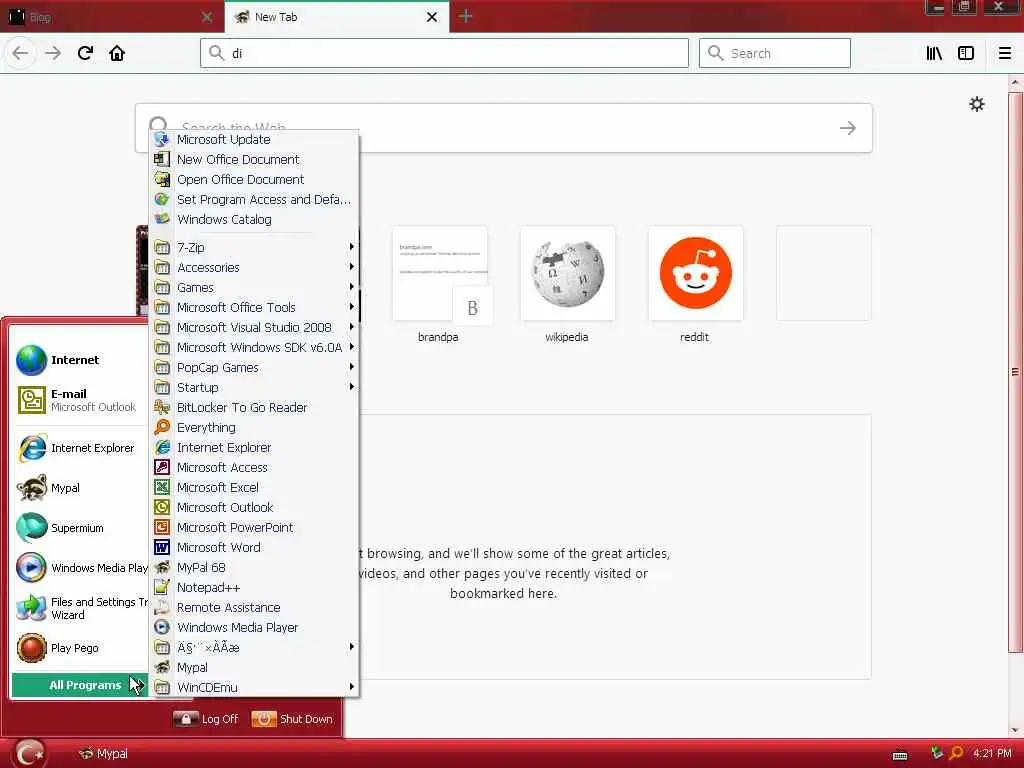1024x768 pixels.
Task: Expand the PopCap Games folder
Action: (x=255, y=367)
